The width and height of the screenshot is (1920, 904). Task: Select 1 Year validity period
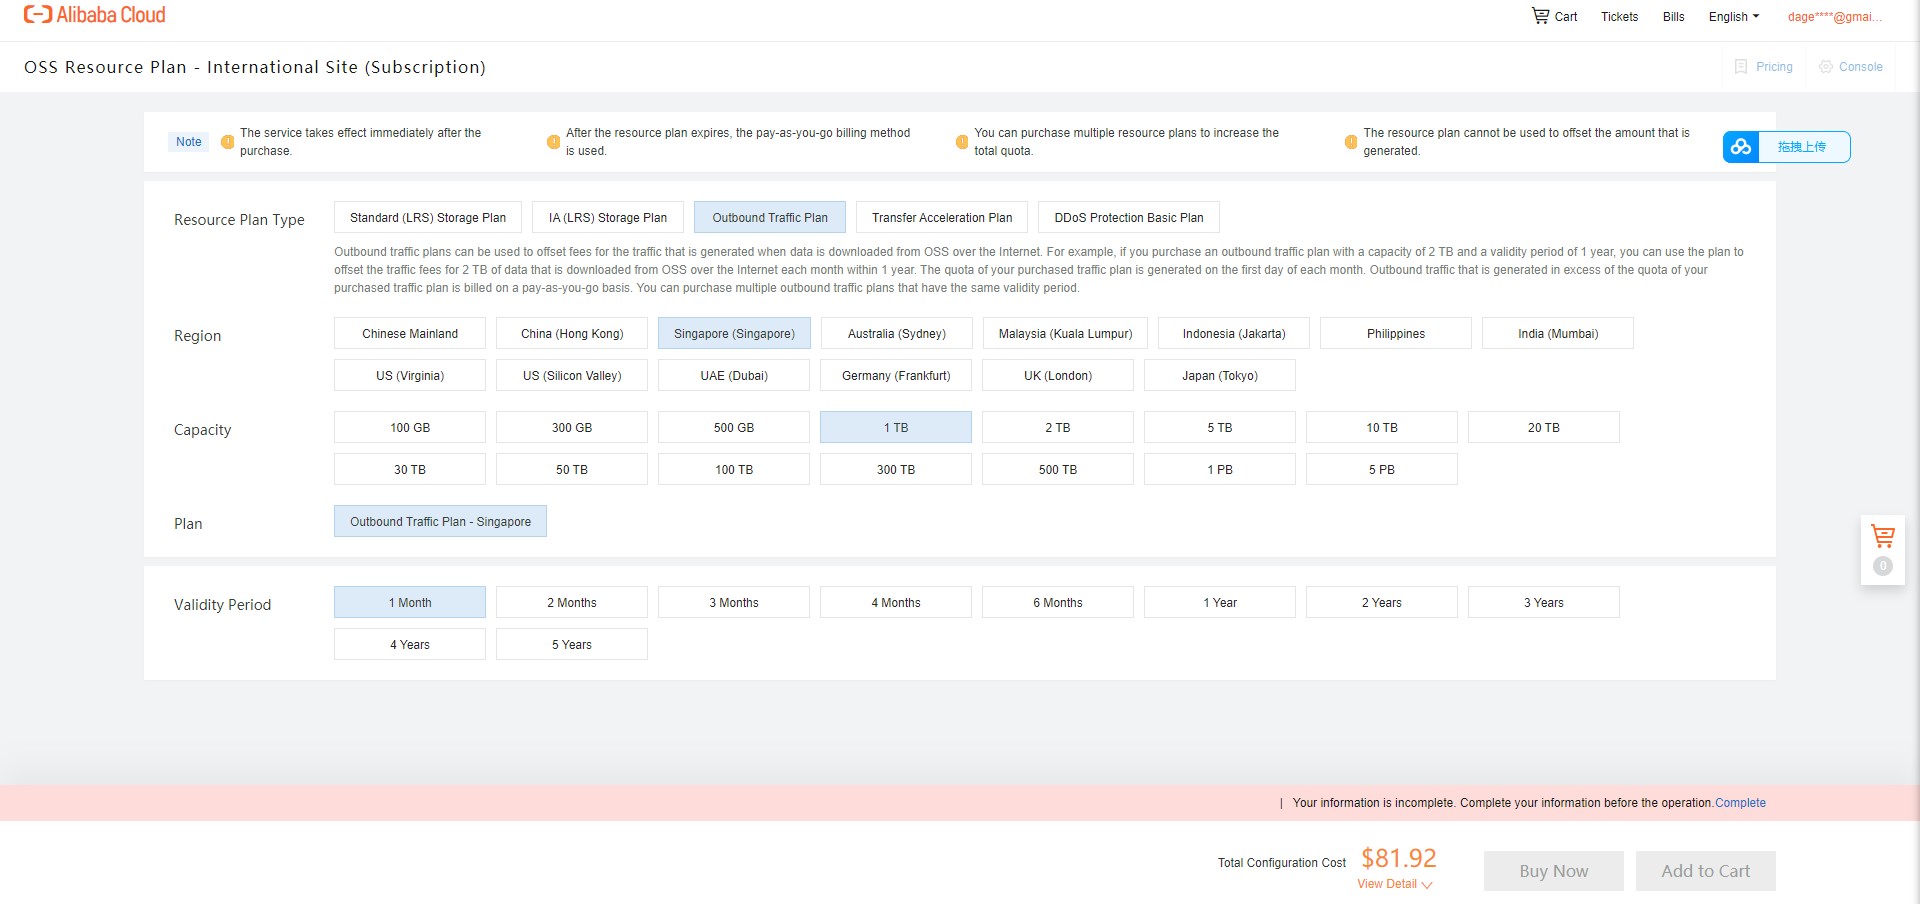pos(1219,603)
